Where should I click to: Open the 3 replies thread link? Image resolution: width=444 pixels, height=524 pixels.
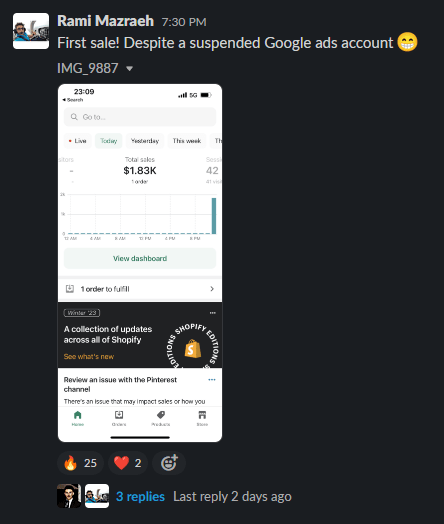click(140, 497)
